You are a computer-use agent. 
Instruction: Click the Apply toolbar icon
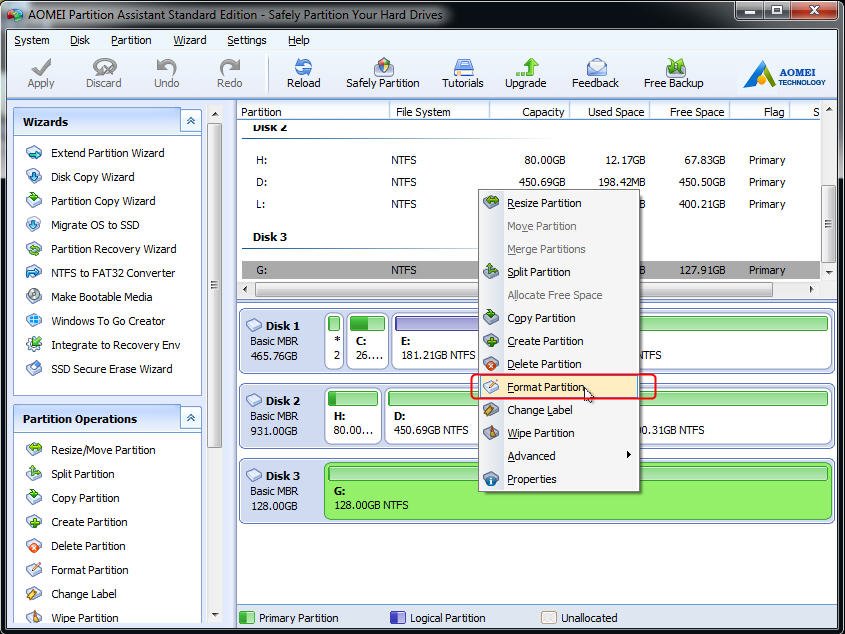point(41,73)
